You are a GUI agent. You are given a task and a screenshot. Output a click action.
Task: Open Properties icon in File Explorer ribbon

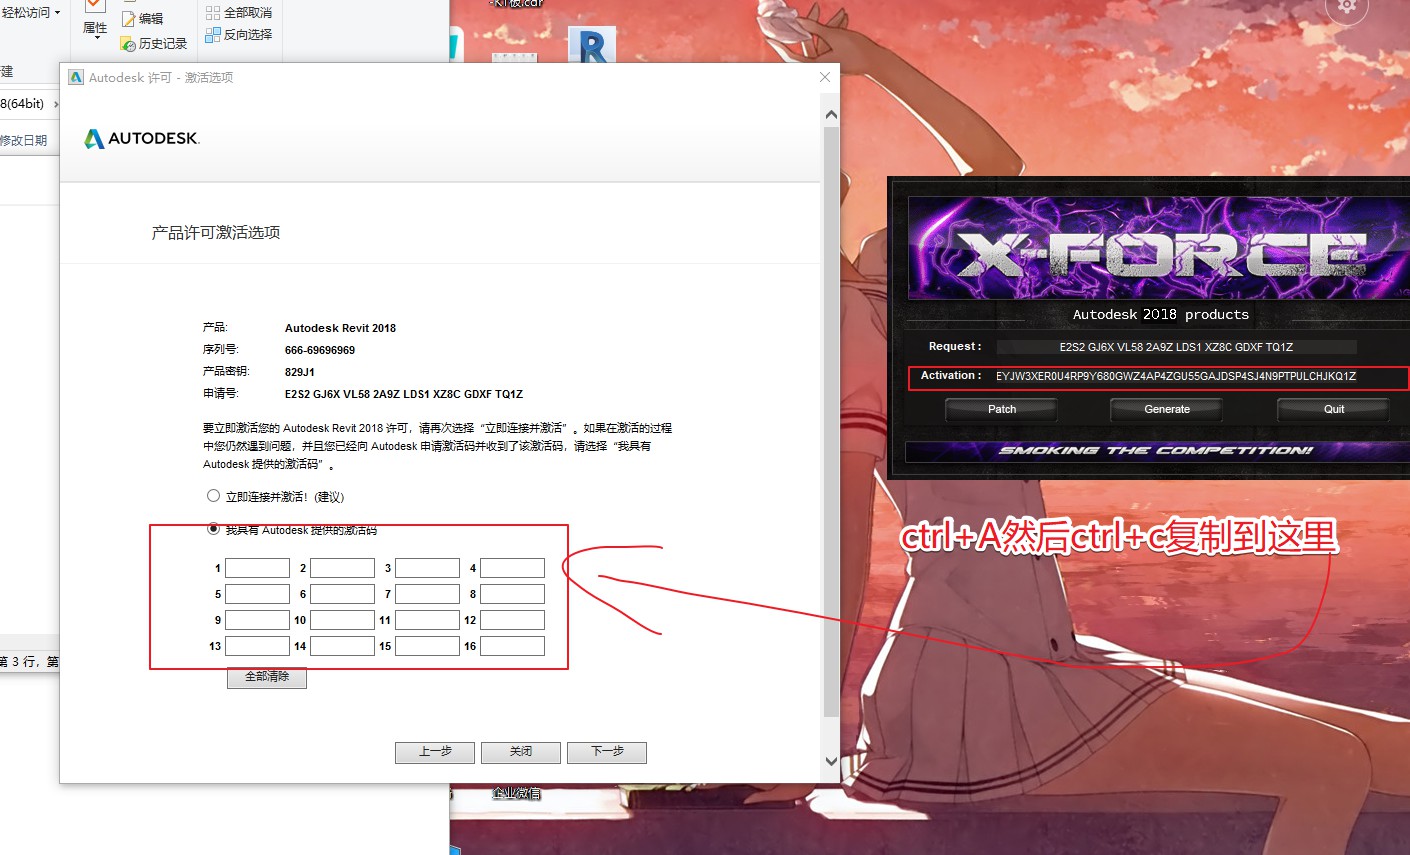click(x=94, y=6)
